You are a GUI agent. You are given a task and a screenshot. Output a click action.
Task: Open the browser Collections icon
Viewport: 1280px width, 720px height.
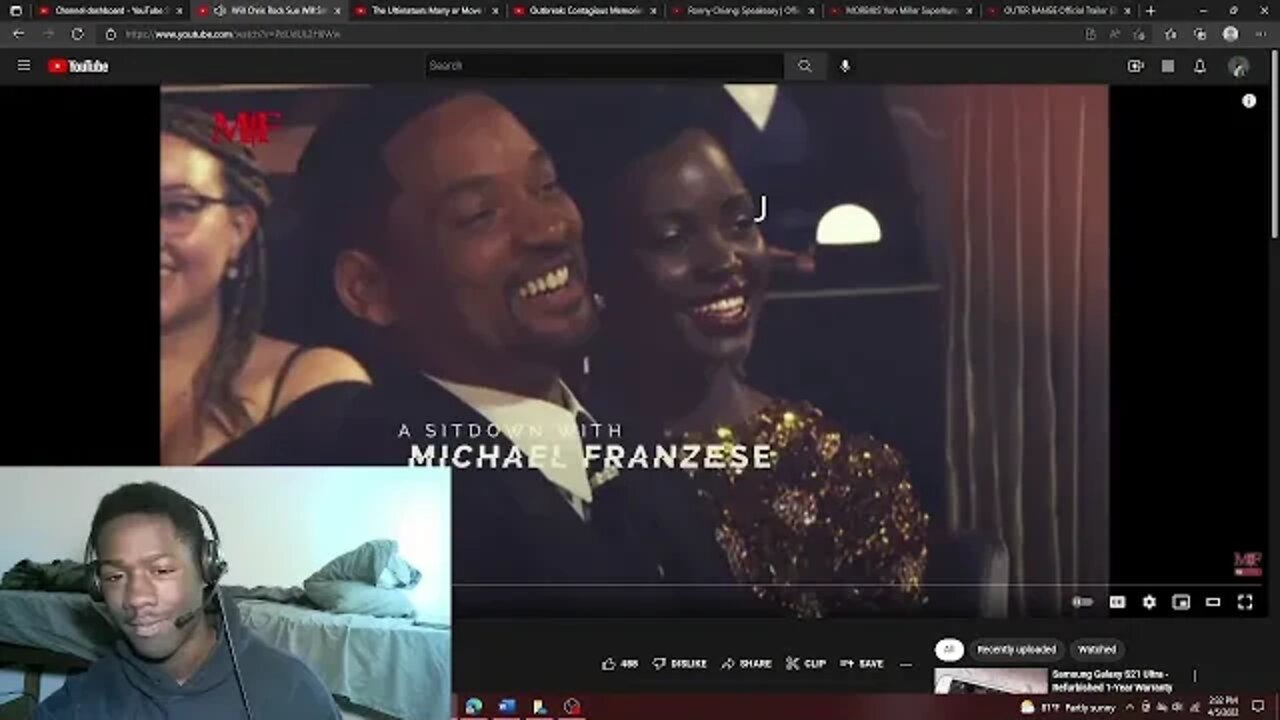(1200, 33)
